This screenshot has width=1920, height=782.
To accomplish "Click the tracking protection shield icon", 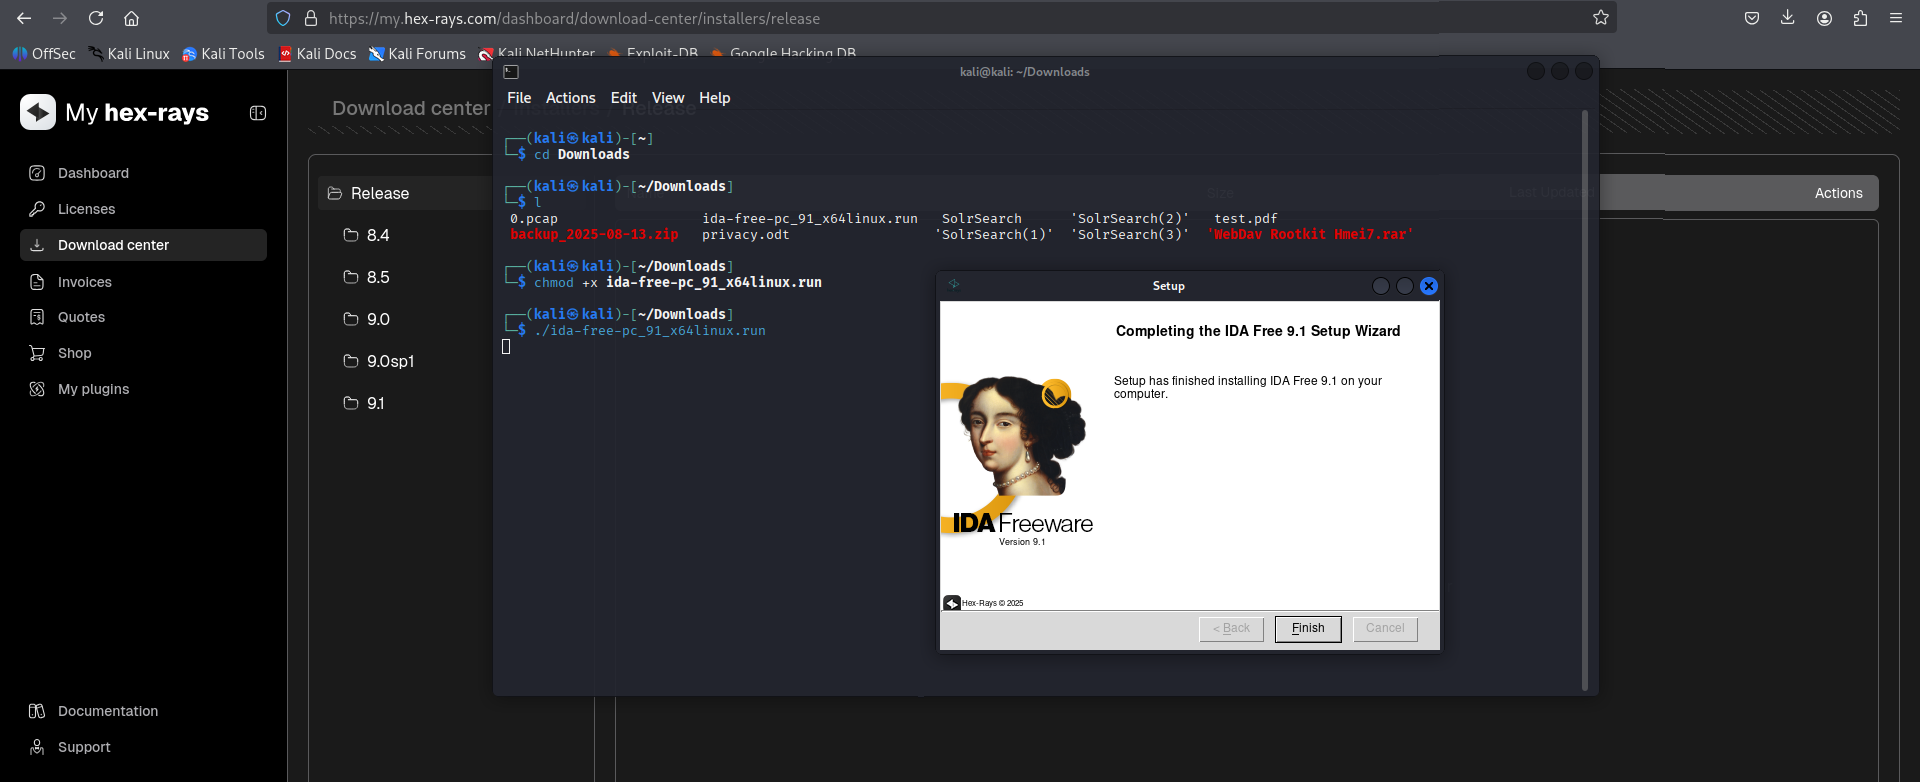I will coord(283,18).
